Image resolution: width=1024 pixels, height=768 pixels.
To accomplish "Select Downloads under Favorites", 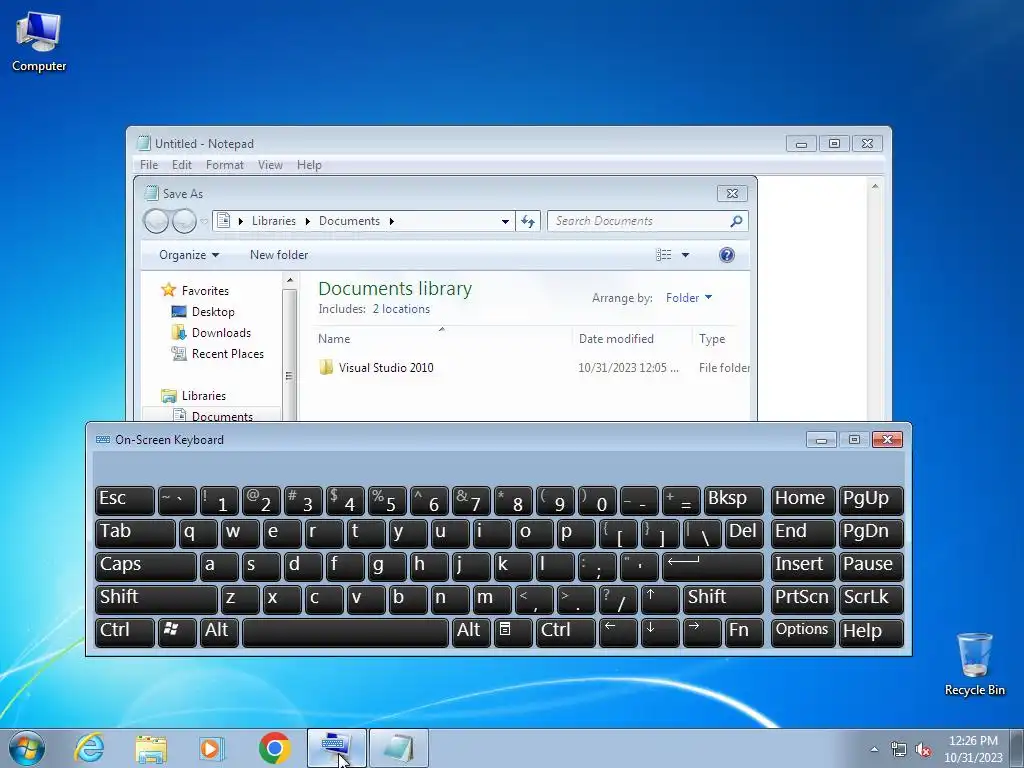I will pos(221,333).
